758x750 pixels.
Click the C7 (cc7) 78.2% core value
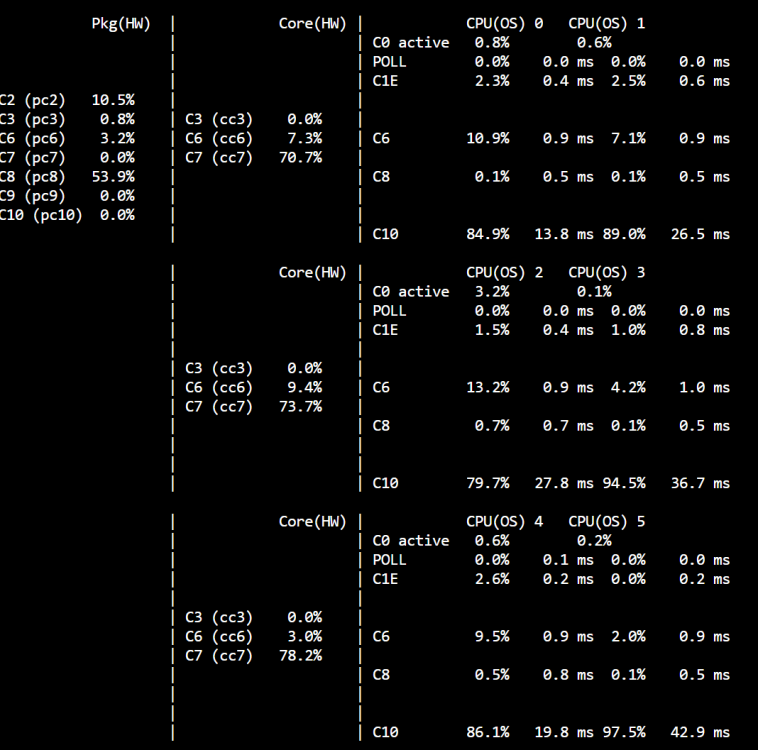[300, 656]
